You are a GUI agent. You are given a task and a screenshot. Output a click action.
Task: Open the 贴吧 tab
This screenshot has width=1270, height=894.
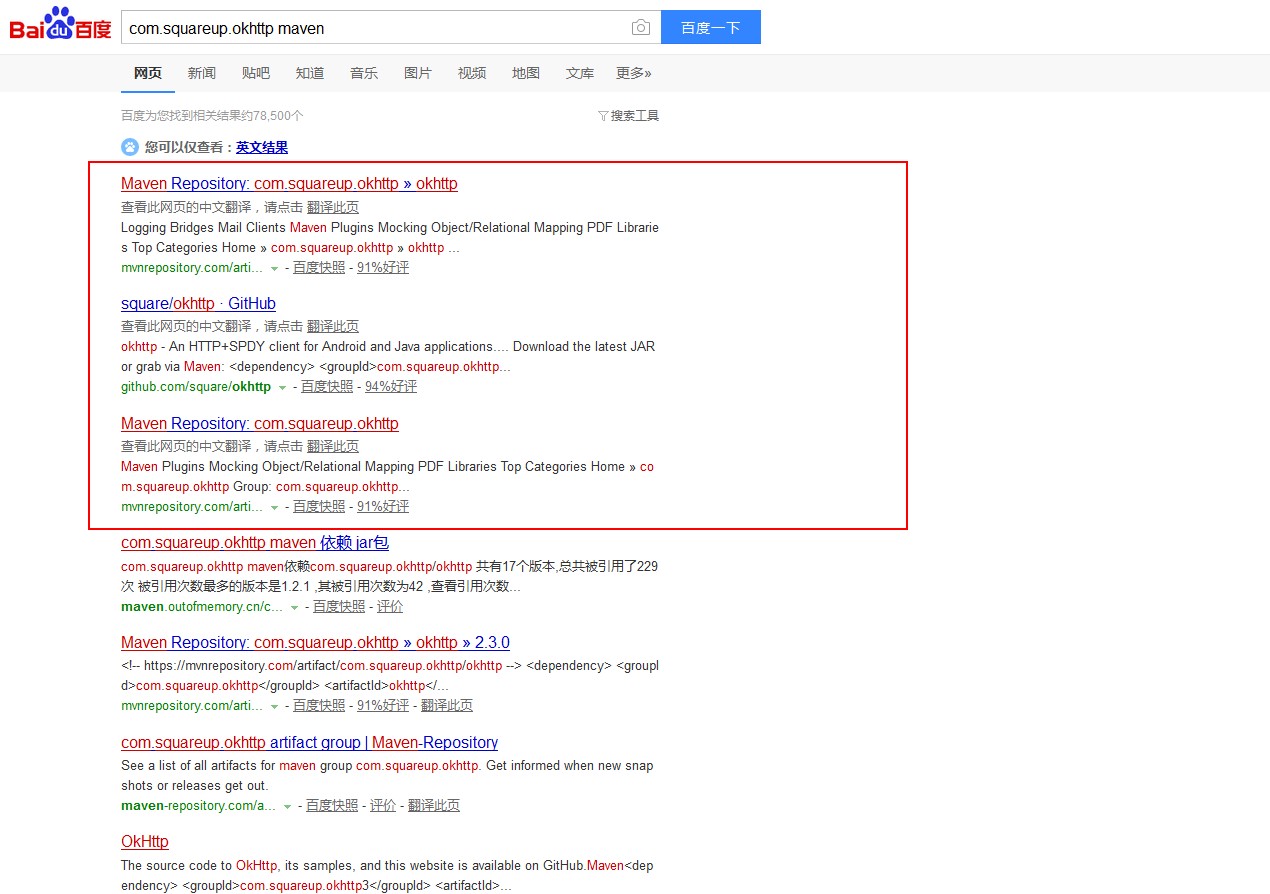[x=256, y=73]
